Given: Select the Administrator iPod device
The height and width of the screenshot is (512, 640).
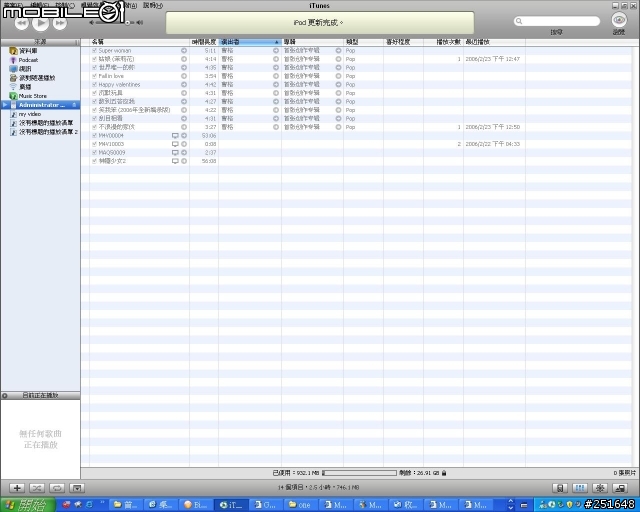Looking at the screenshot, I should click(x=41, y=105).
